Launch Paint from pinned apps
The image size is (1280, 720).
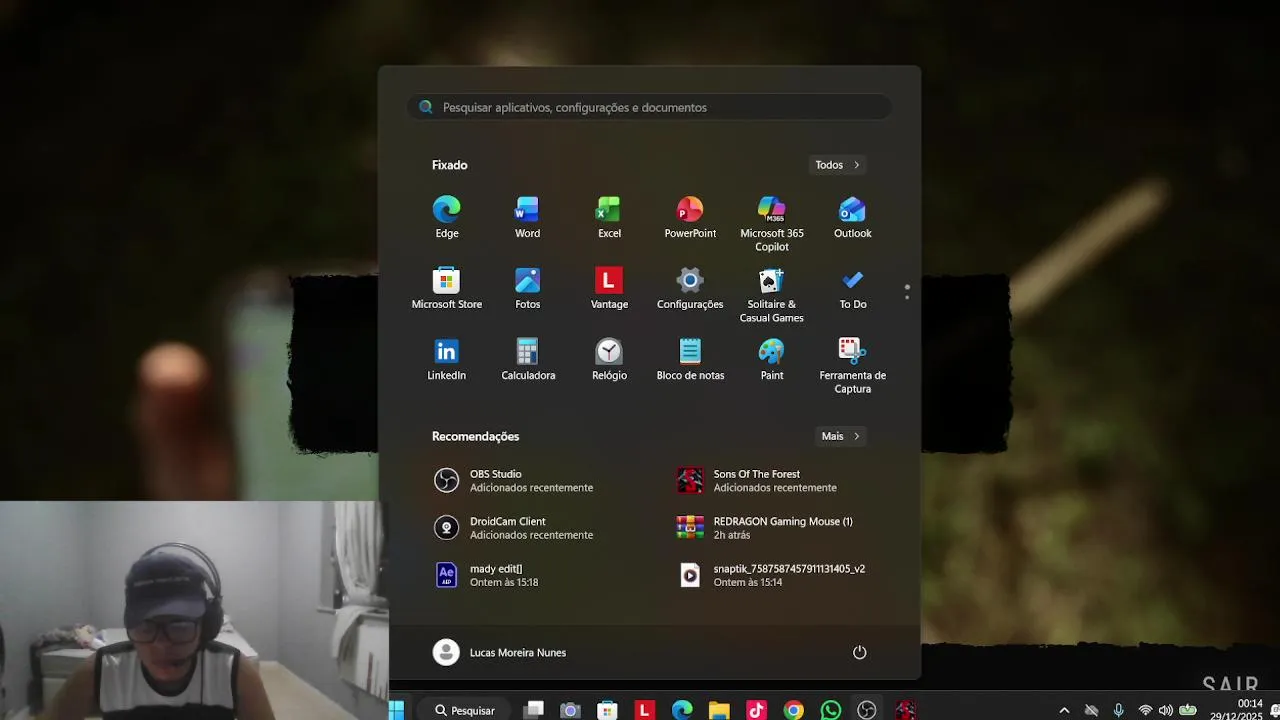772,360
